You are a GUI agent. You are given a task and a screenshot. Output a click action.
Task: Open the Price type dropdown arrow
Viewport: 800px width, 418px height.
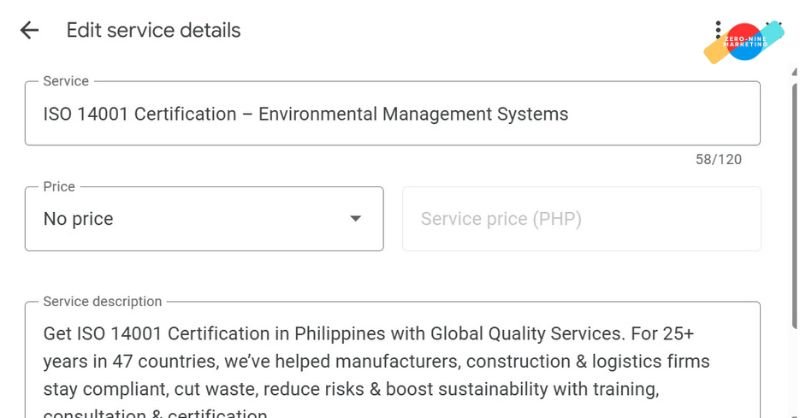point(355,219)
